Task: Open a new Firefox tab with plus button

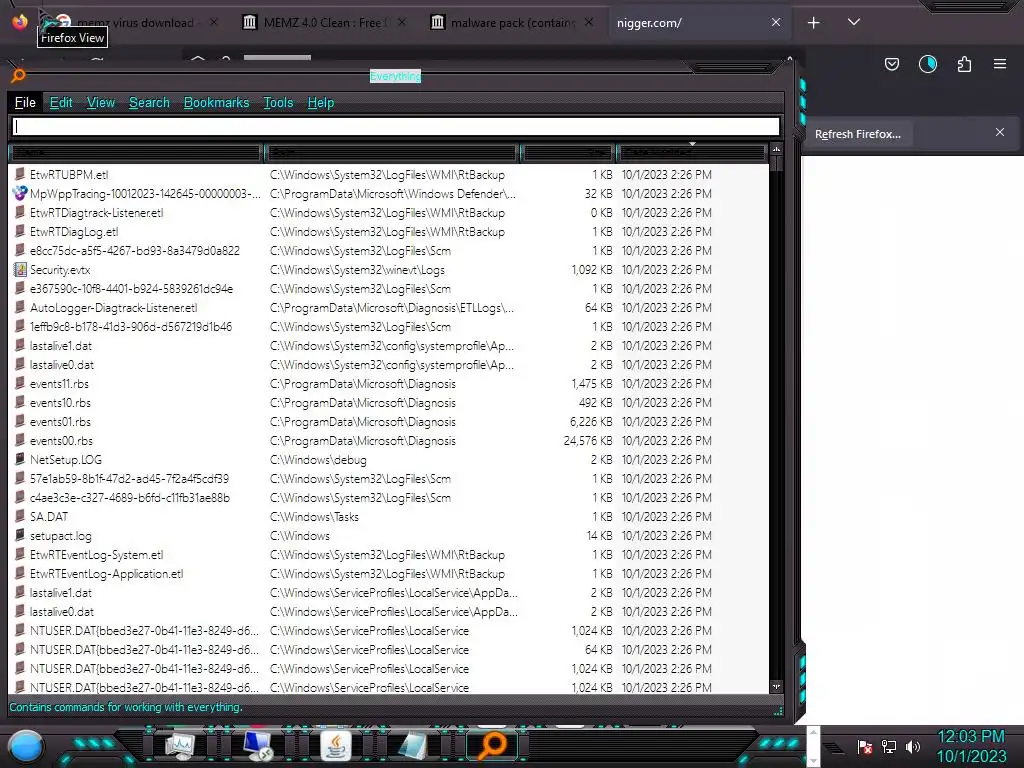Action: coord(813,23)
